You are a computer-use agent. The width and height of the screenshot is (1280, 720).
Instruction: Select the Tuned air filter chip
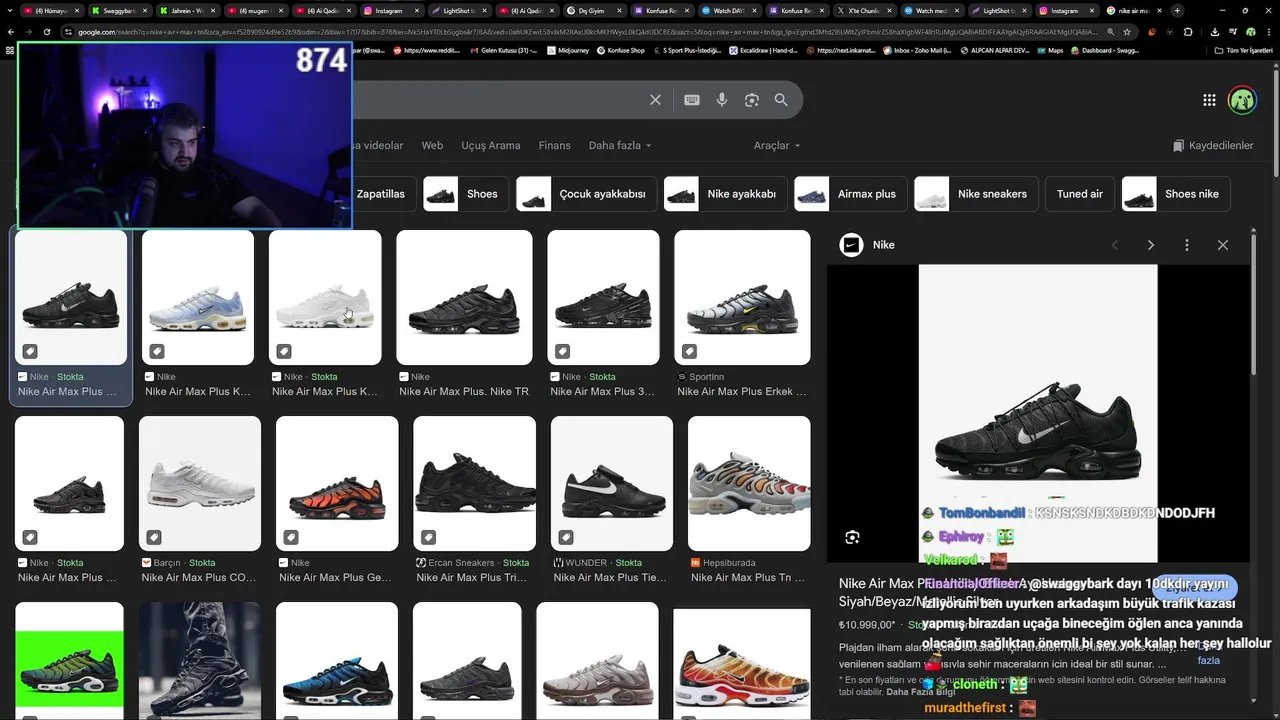1080,194
